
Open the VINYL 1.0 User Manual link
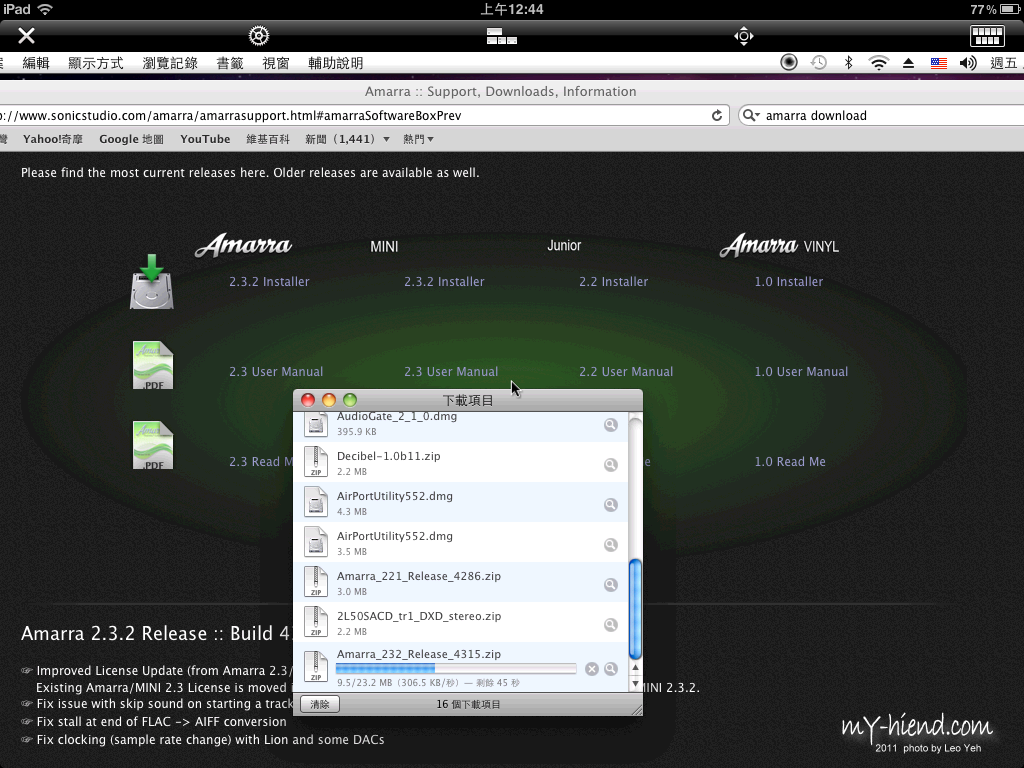tap(801, 372)
